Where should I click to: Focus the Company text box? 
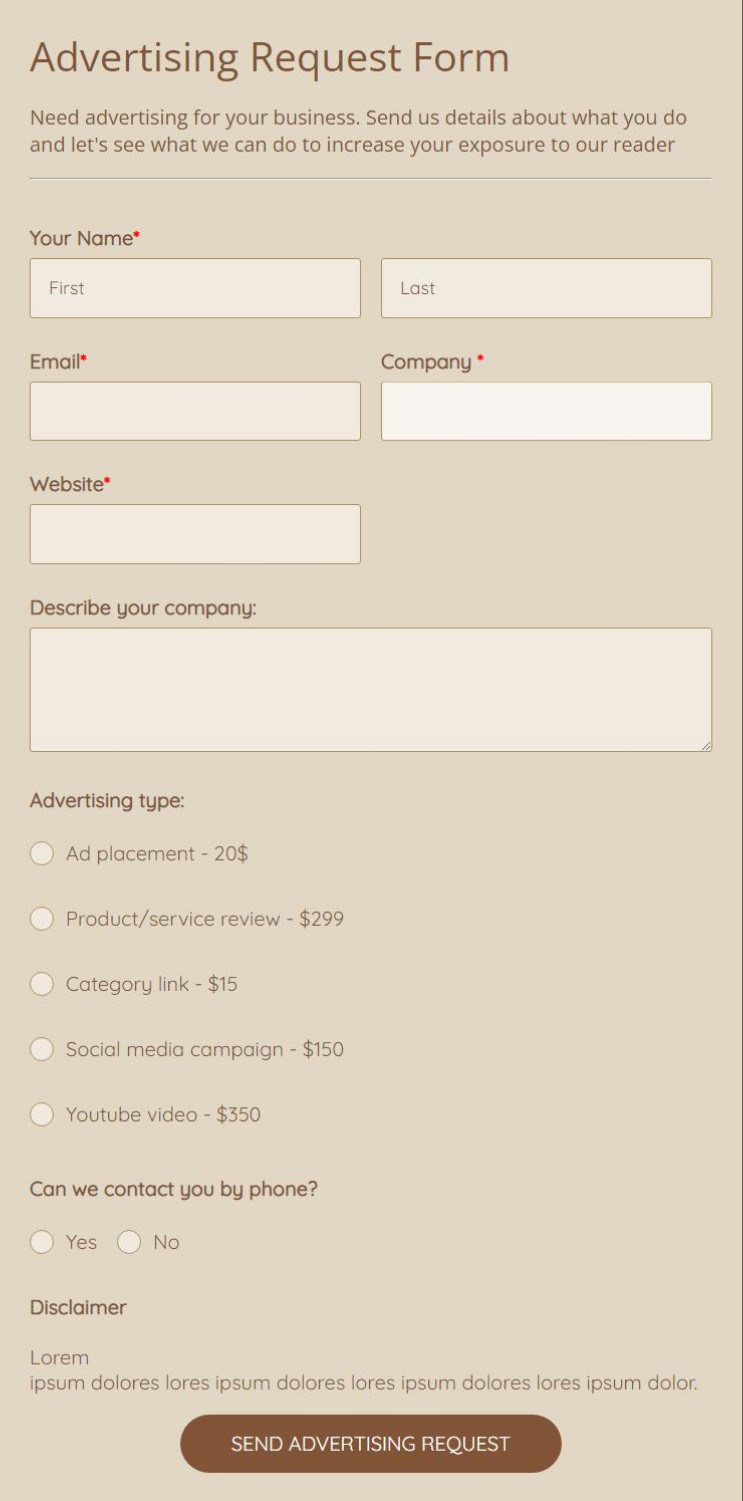click(x=546, y=411)
